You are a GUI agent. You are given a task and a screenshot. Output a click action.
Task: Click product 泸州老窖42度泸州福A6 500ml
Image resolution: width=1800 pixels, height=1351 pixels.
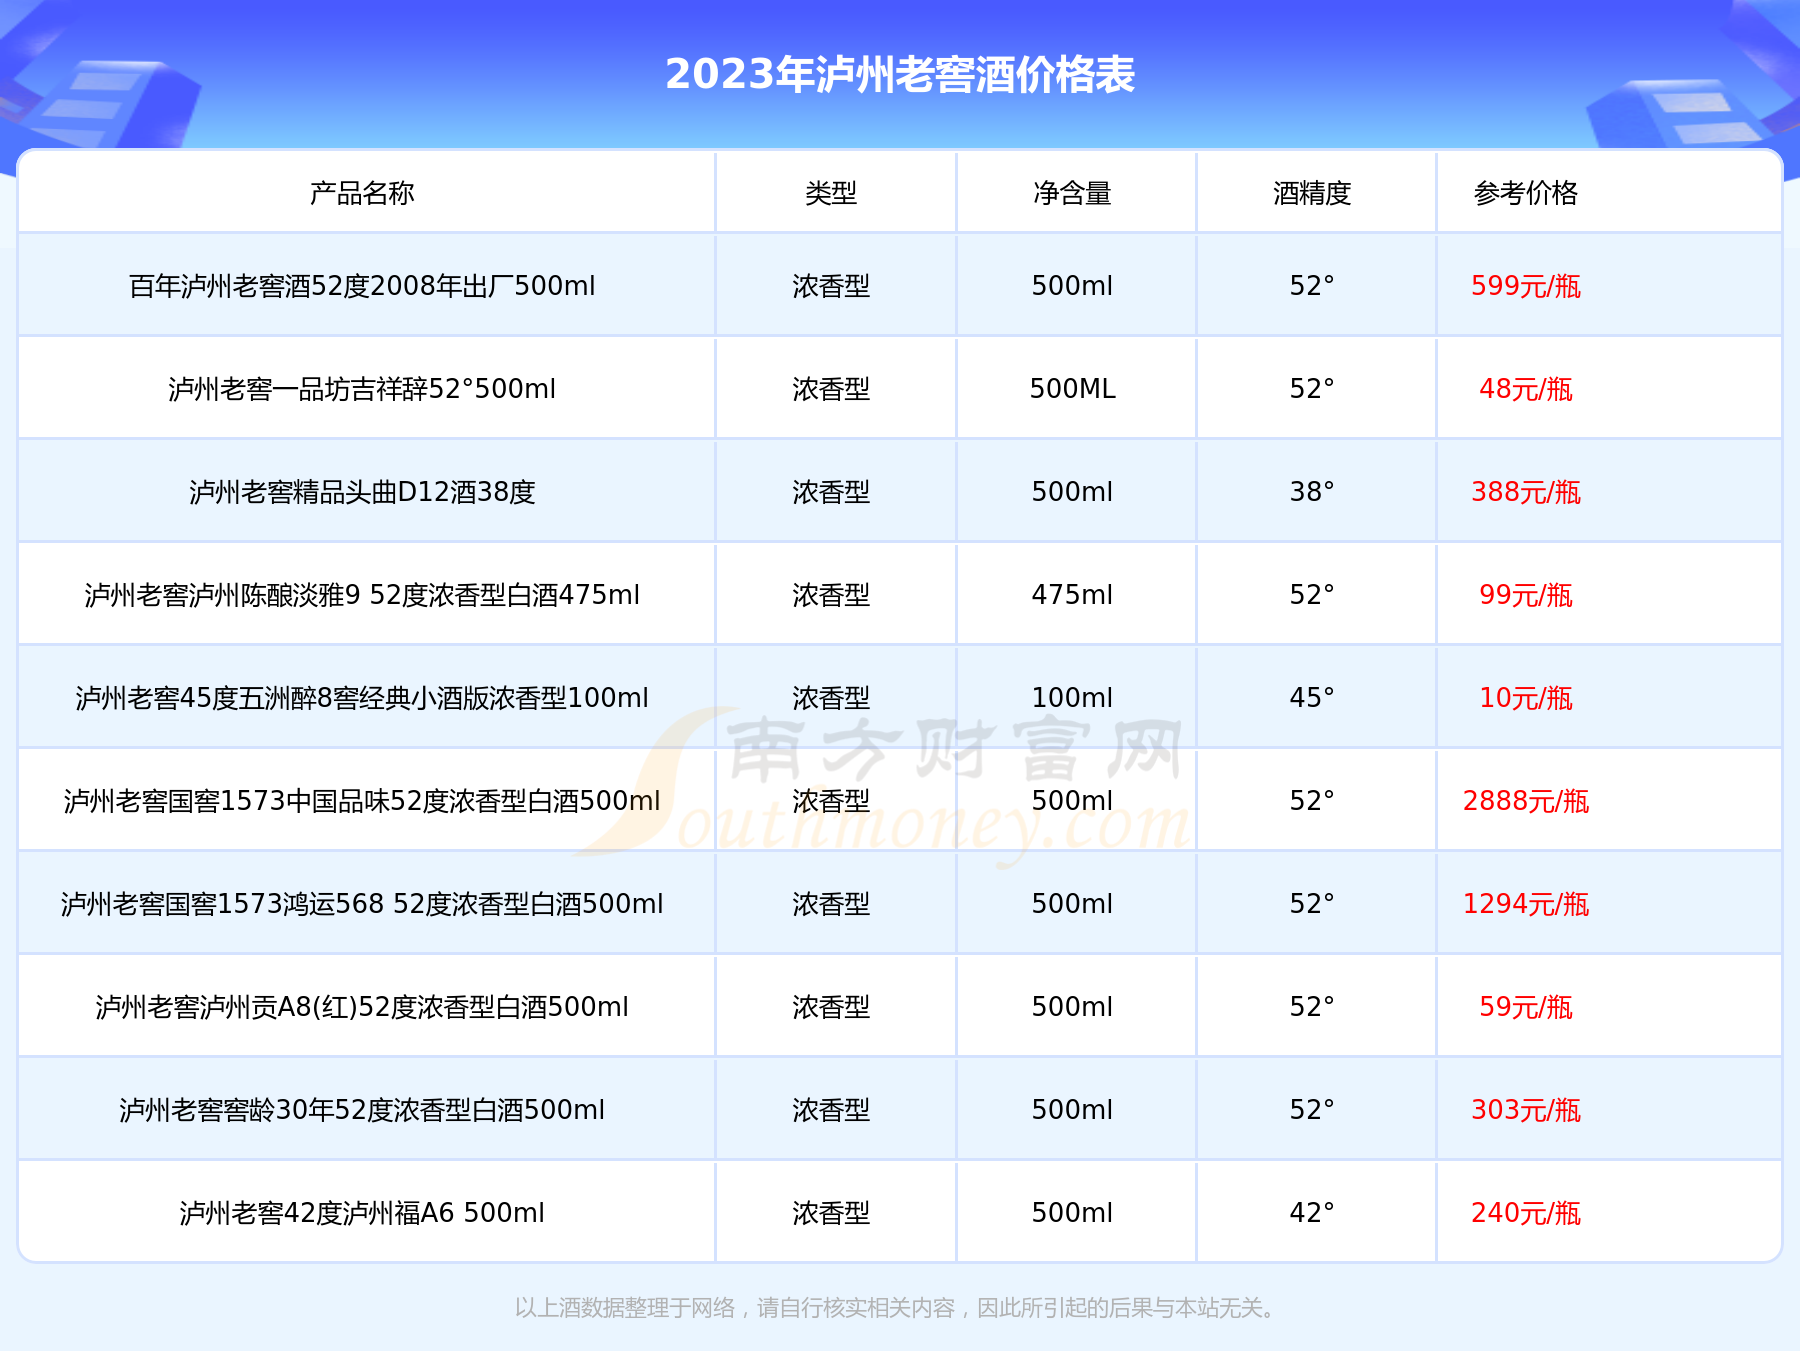point(362,1213)
